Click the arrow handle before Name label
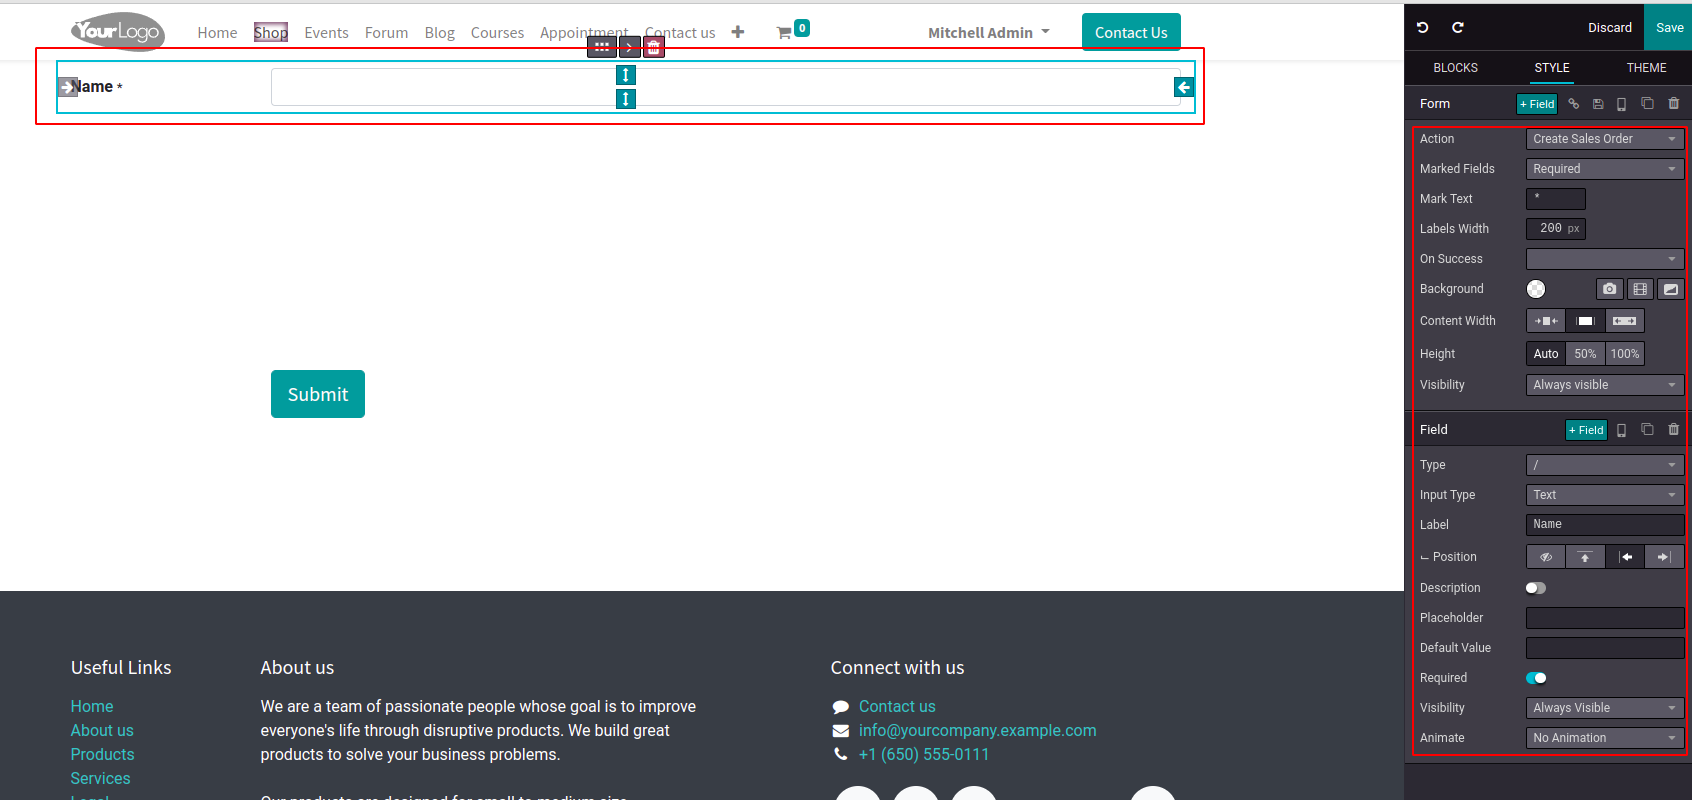Image resolution: width=1692 pixels, height=800 pixels. [x=67, y=87]
